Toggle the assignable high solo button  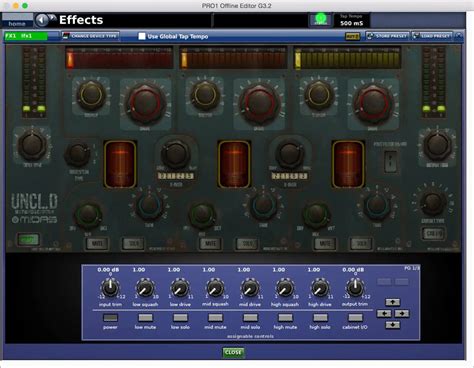click(x=320, y=318)
